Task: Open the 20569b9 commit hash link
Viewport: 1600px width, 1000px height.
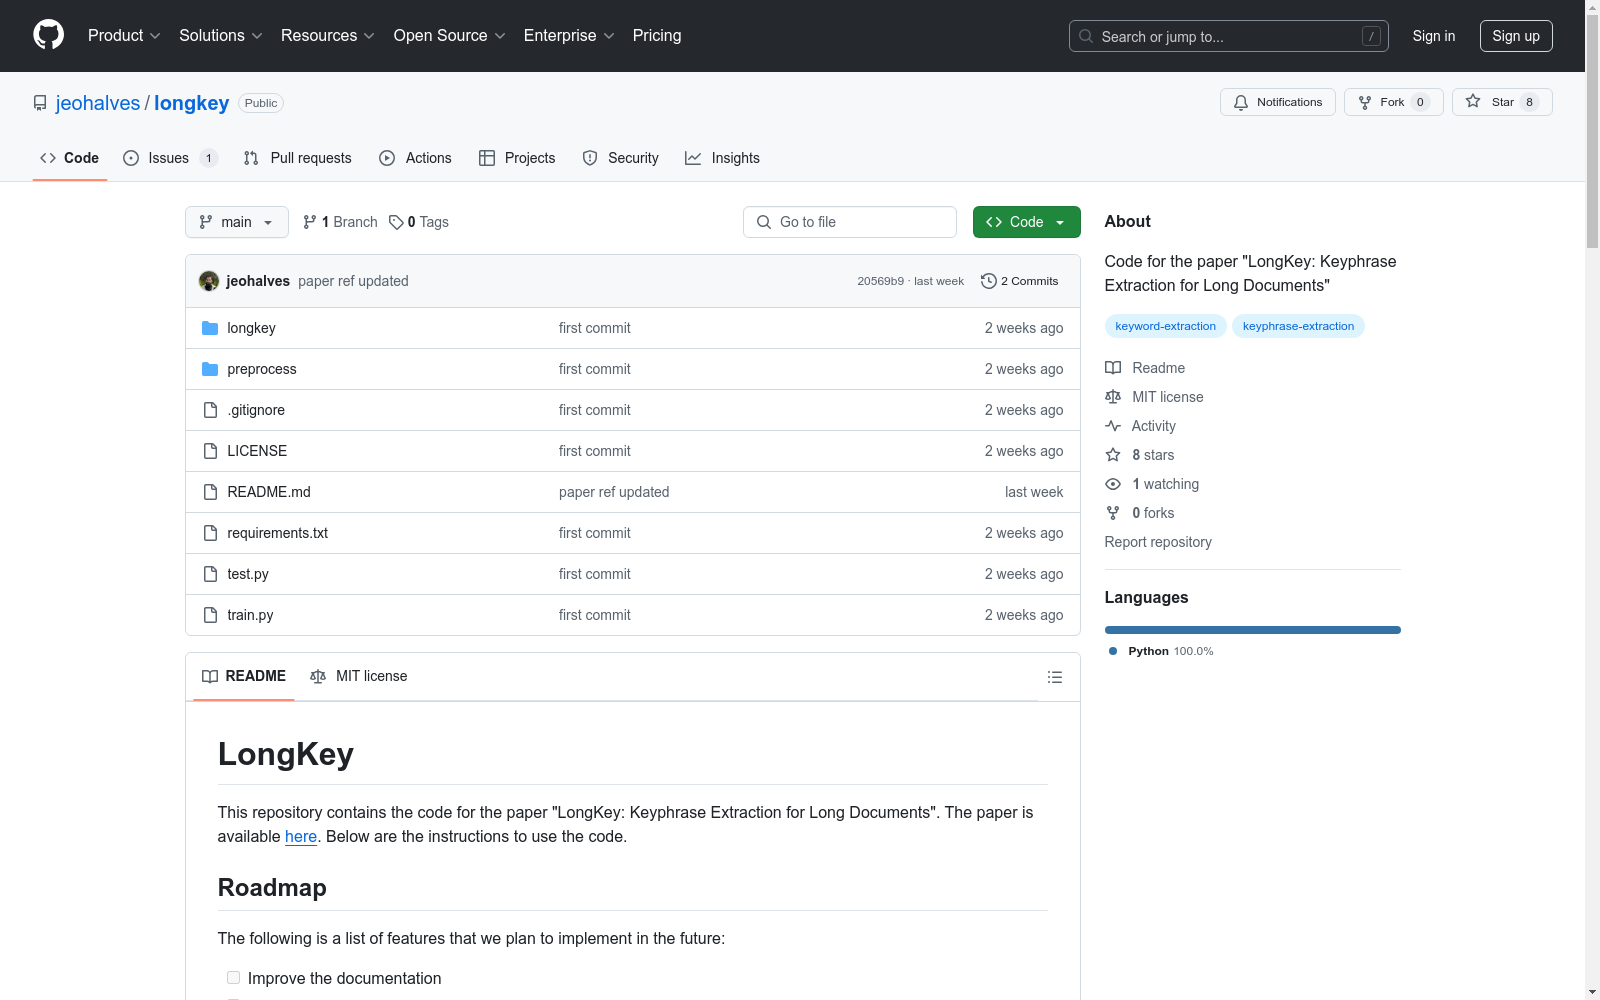Action: [x=880, y=281]
